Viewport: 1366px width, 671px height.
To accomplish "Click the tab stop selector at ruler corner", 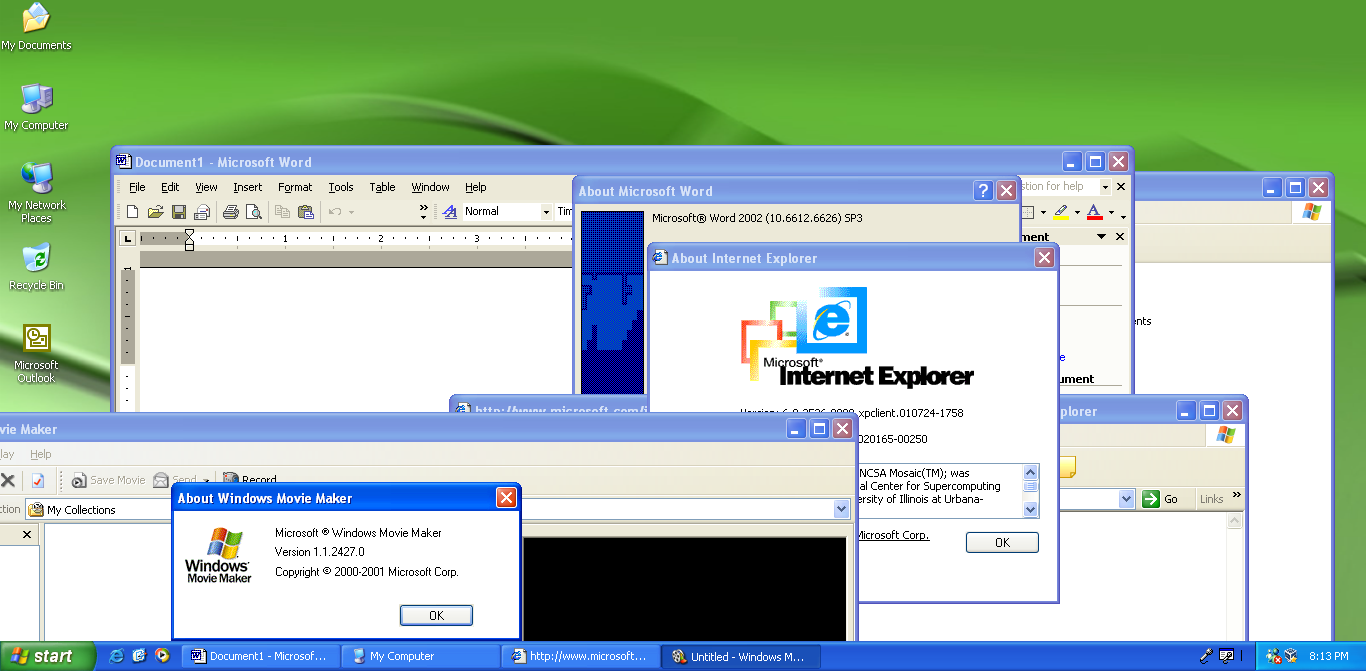I will (x=127, y=238).
